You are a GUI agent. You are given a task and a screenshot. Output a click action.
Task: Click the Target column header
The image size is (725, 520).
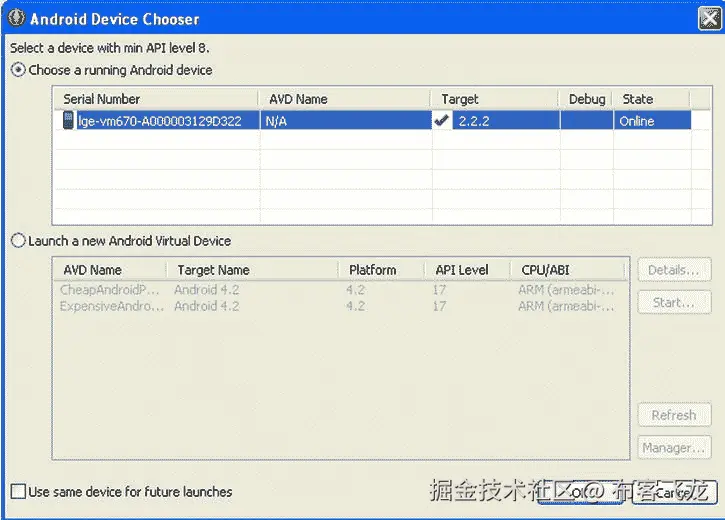495,99
